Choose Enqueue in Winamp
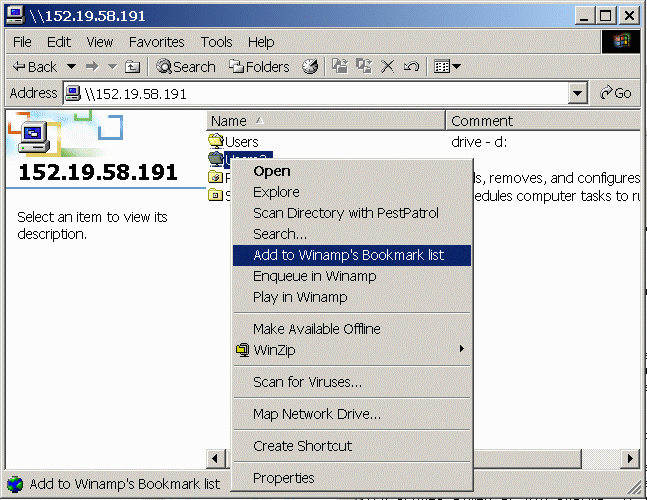Screen dimensions: 647x500 point(352,276)
